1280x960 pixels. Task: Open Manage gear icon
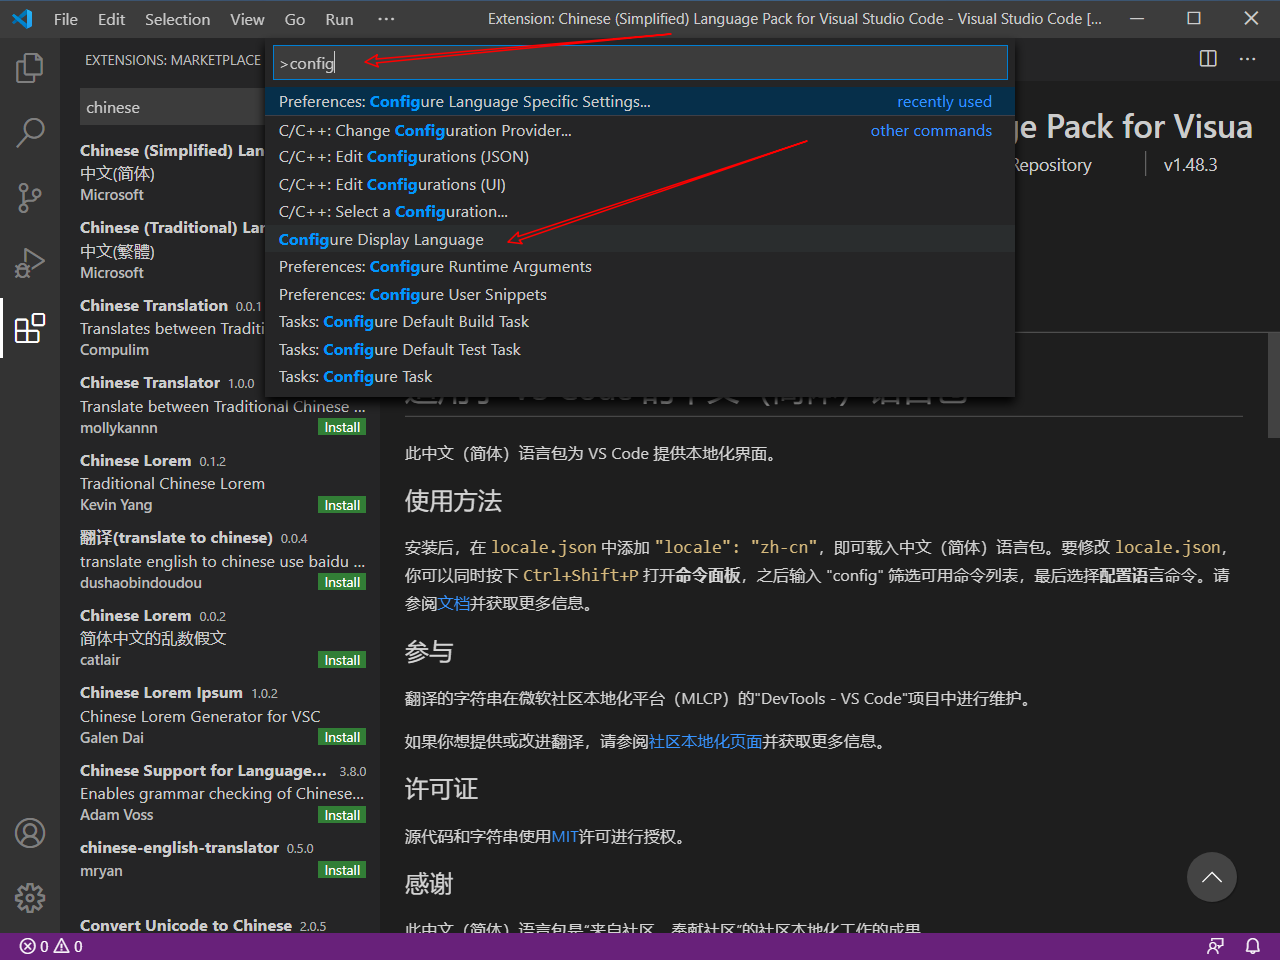(x=30, y=898)
